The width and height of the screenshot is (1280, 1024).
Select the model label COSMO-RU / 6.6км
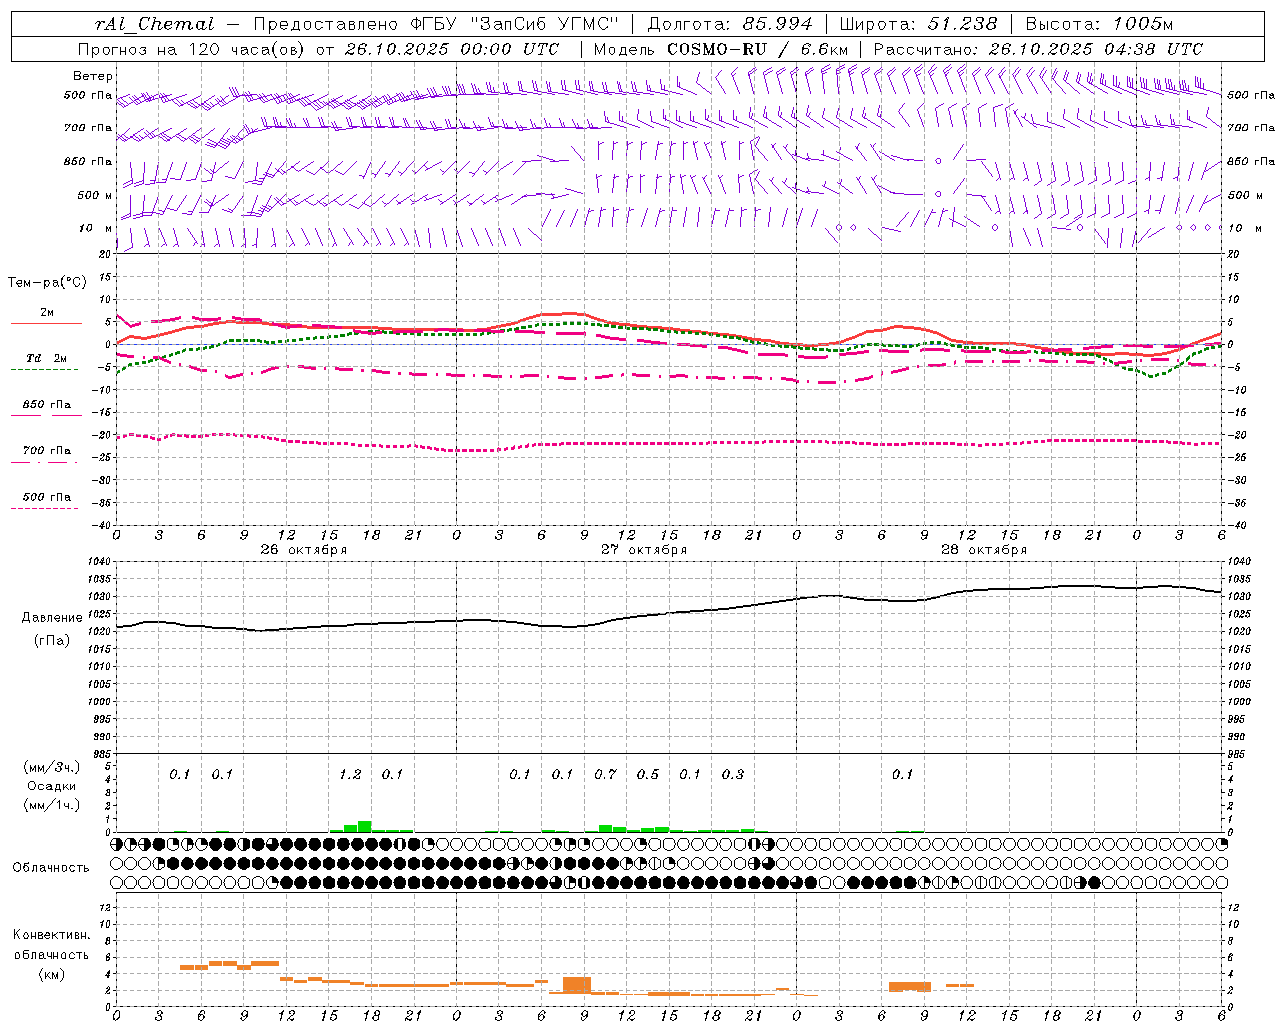click(x=758, y=49)
